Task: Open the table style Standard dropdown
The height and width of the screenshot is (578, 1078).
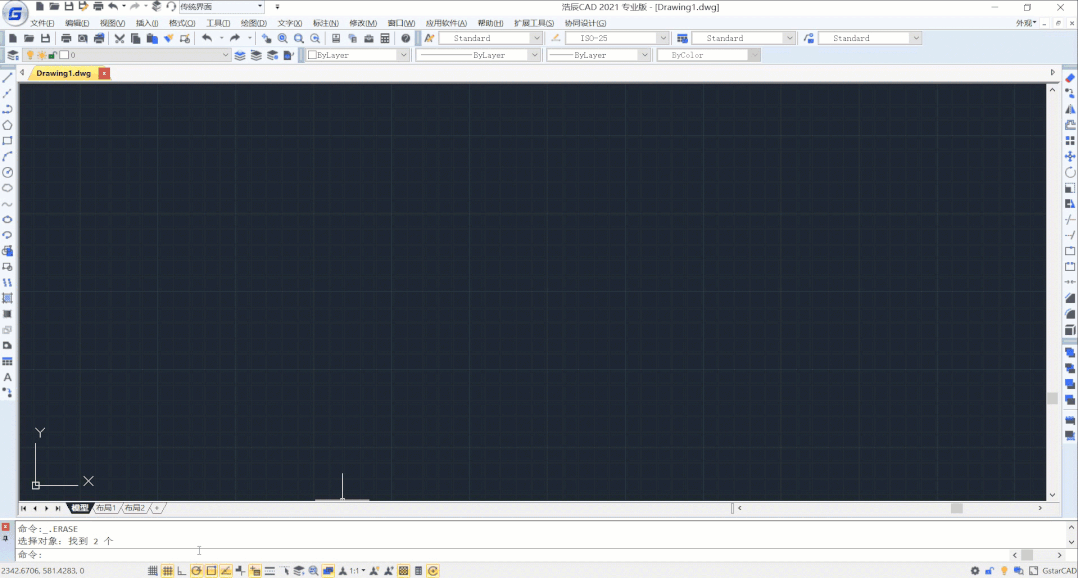Action: (x=789, y=38)
